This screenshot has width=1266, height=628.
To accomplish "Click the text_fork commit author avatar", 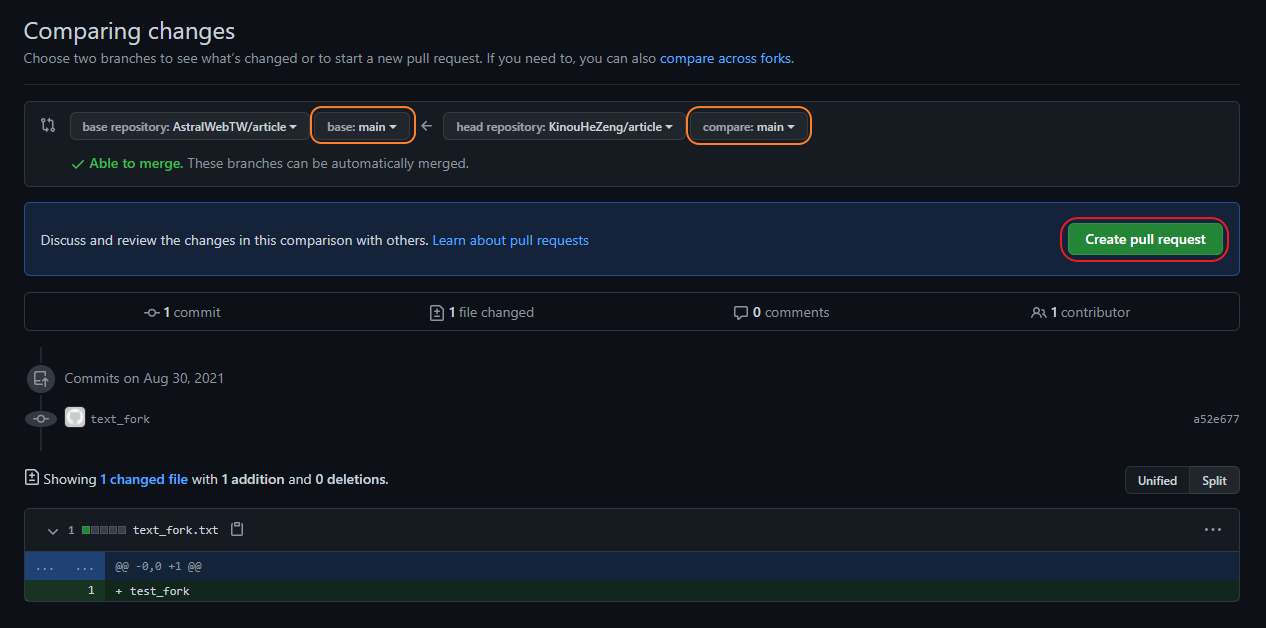I will pyautogui.click(x=75, y=418).
